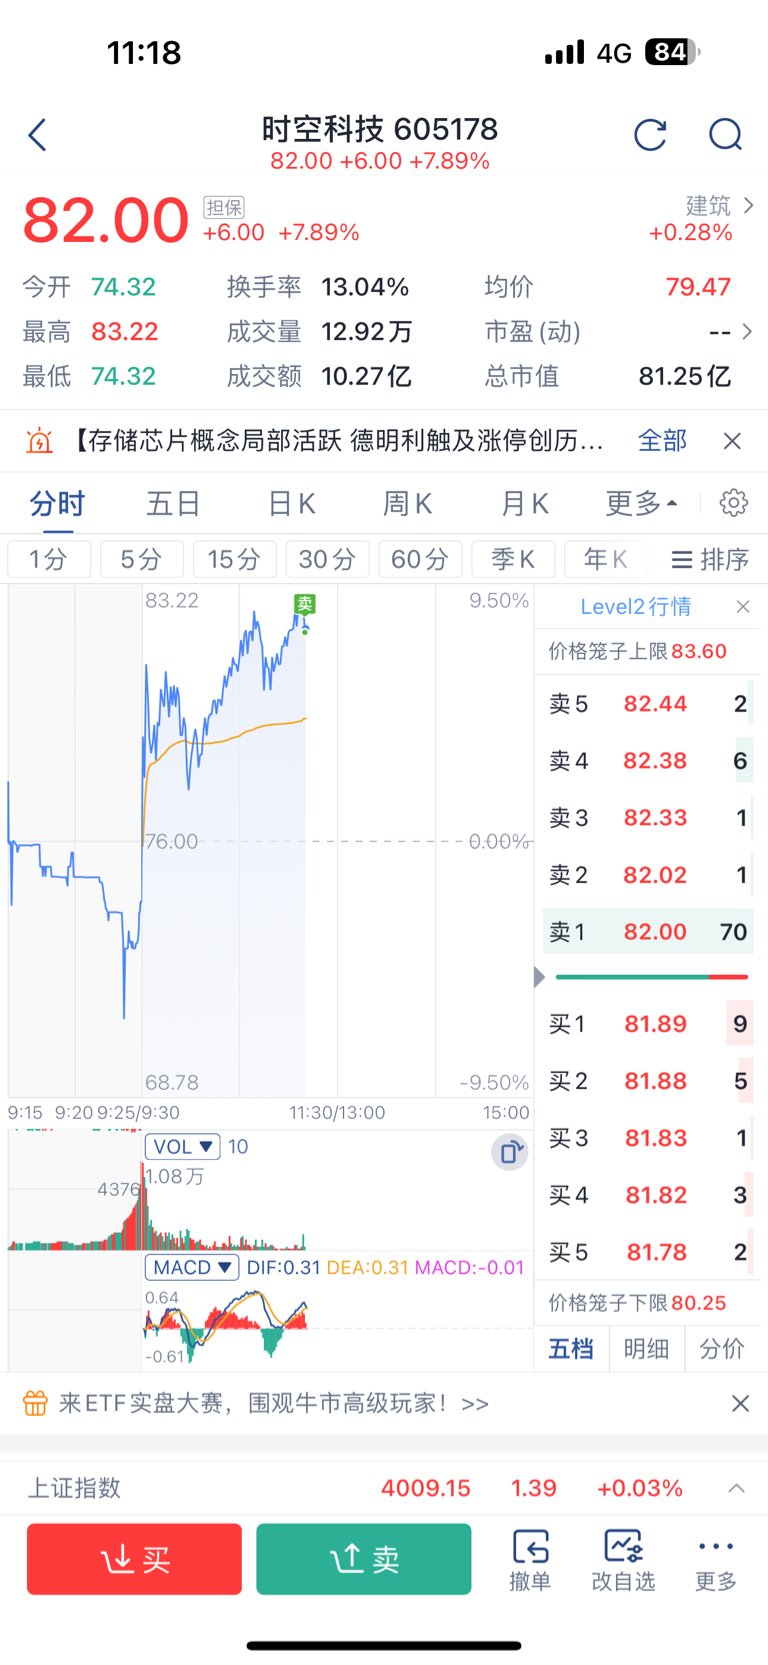
Task: Open the search magnifier icon
Action: (725, 135)
